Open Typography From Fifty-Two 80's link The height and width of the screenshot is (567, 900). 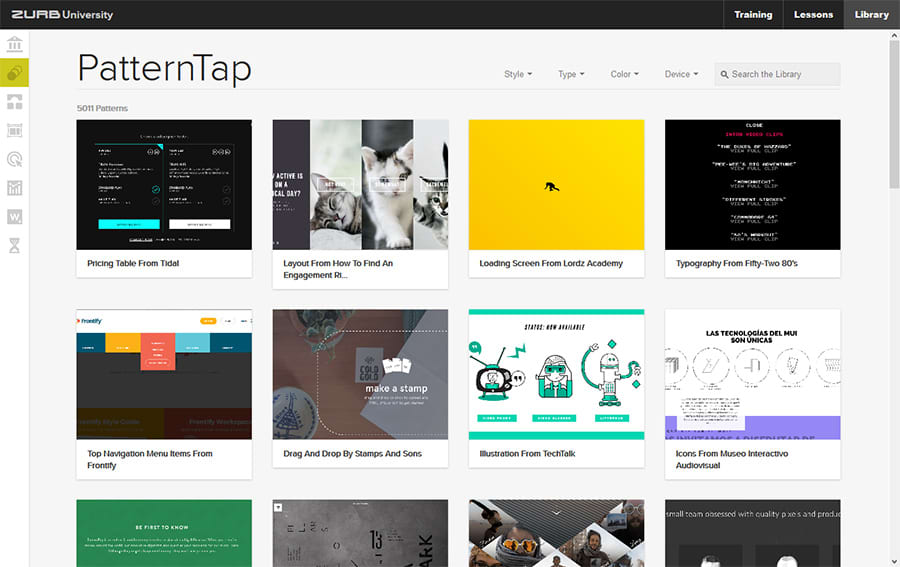(x=736, y=263)
